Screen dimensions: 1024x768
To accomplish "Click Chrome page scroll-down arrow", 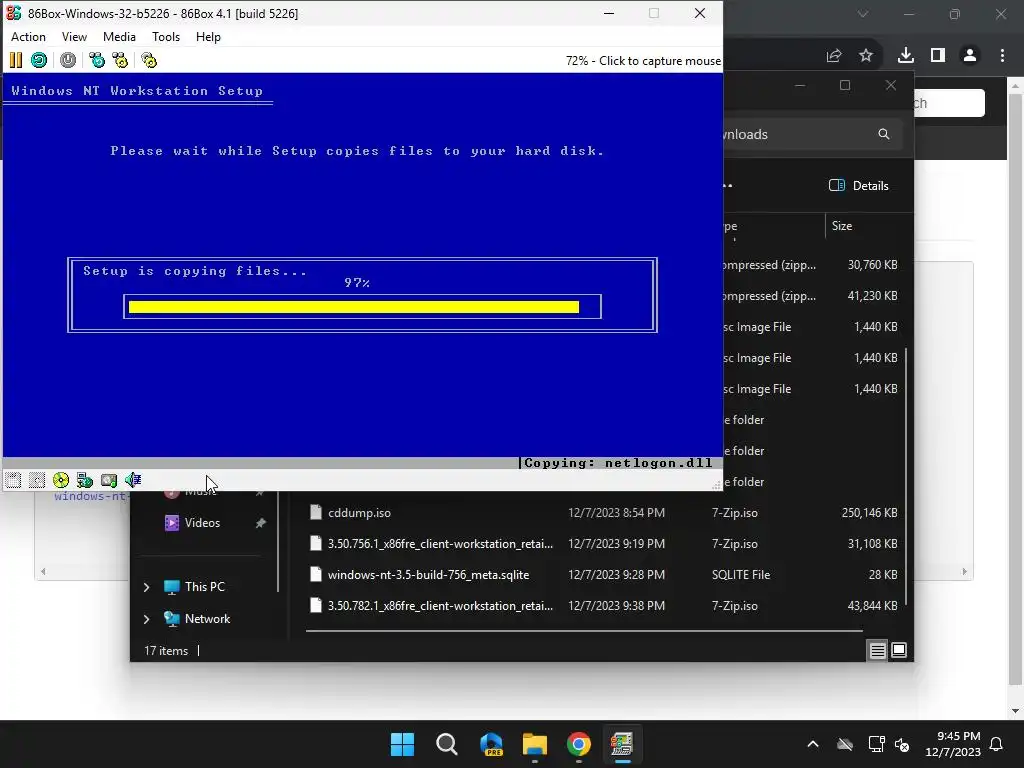I will click(x=1016, y=711).
